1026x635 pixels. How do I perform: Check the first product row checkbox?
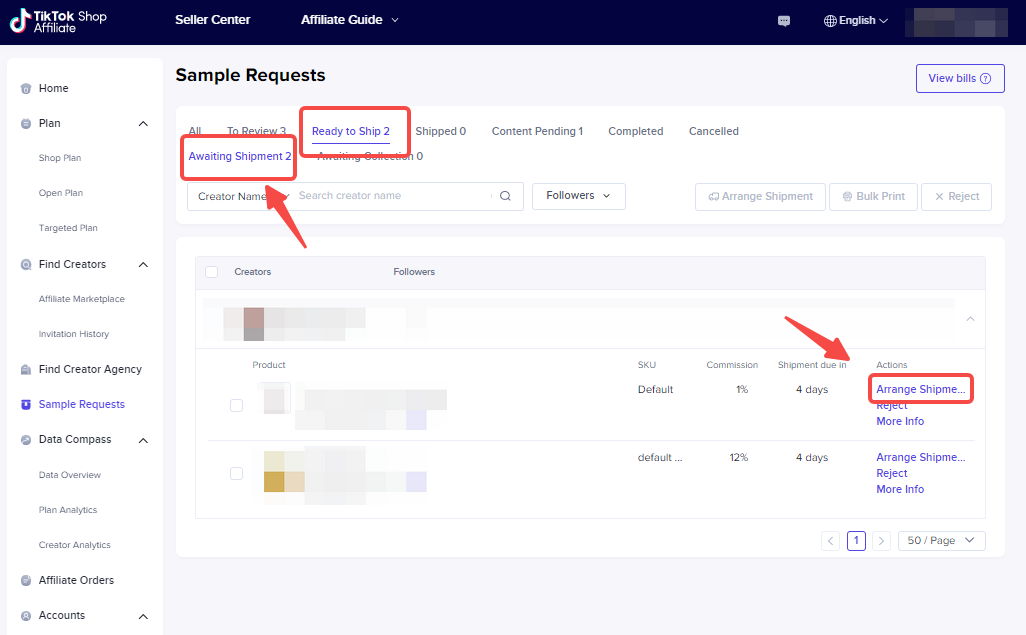pyautogui.click(x=236, y=405)
